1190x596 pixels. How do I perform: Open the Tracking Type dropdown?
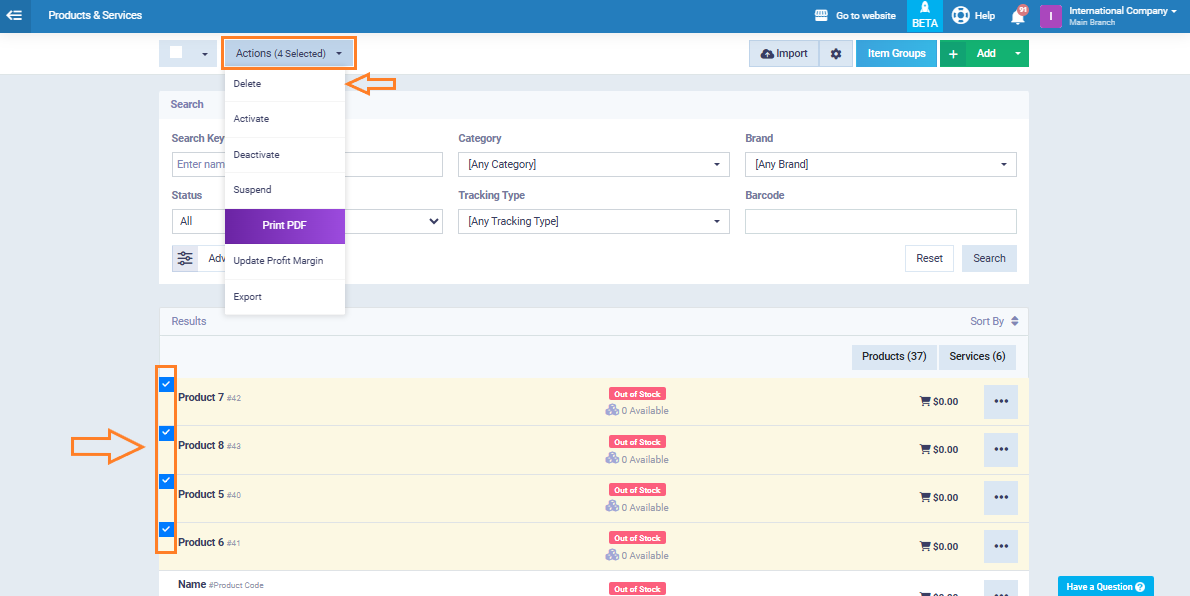(593, 221)
